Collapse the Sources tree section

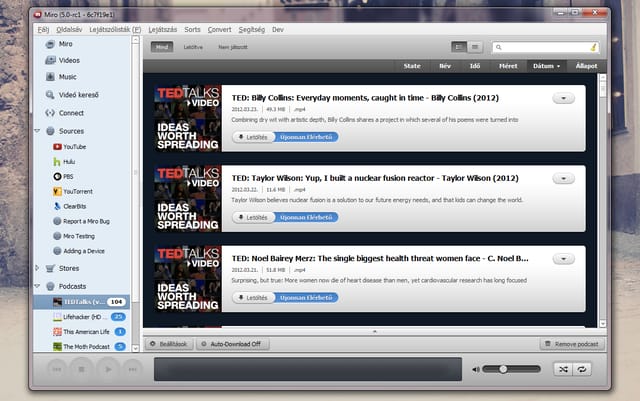[37, 131]
